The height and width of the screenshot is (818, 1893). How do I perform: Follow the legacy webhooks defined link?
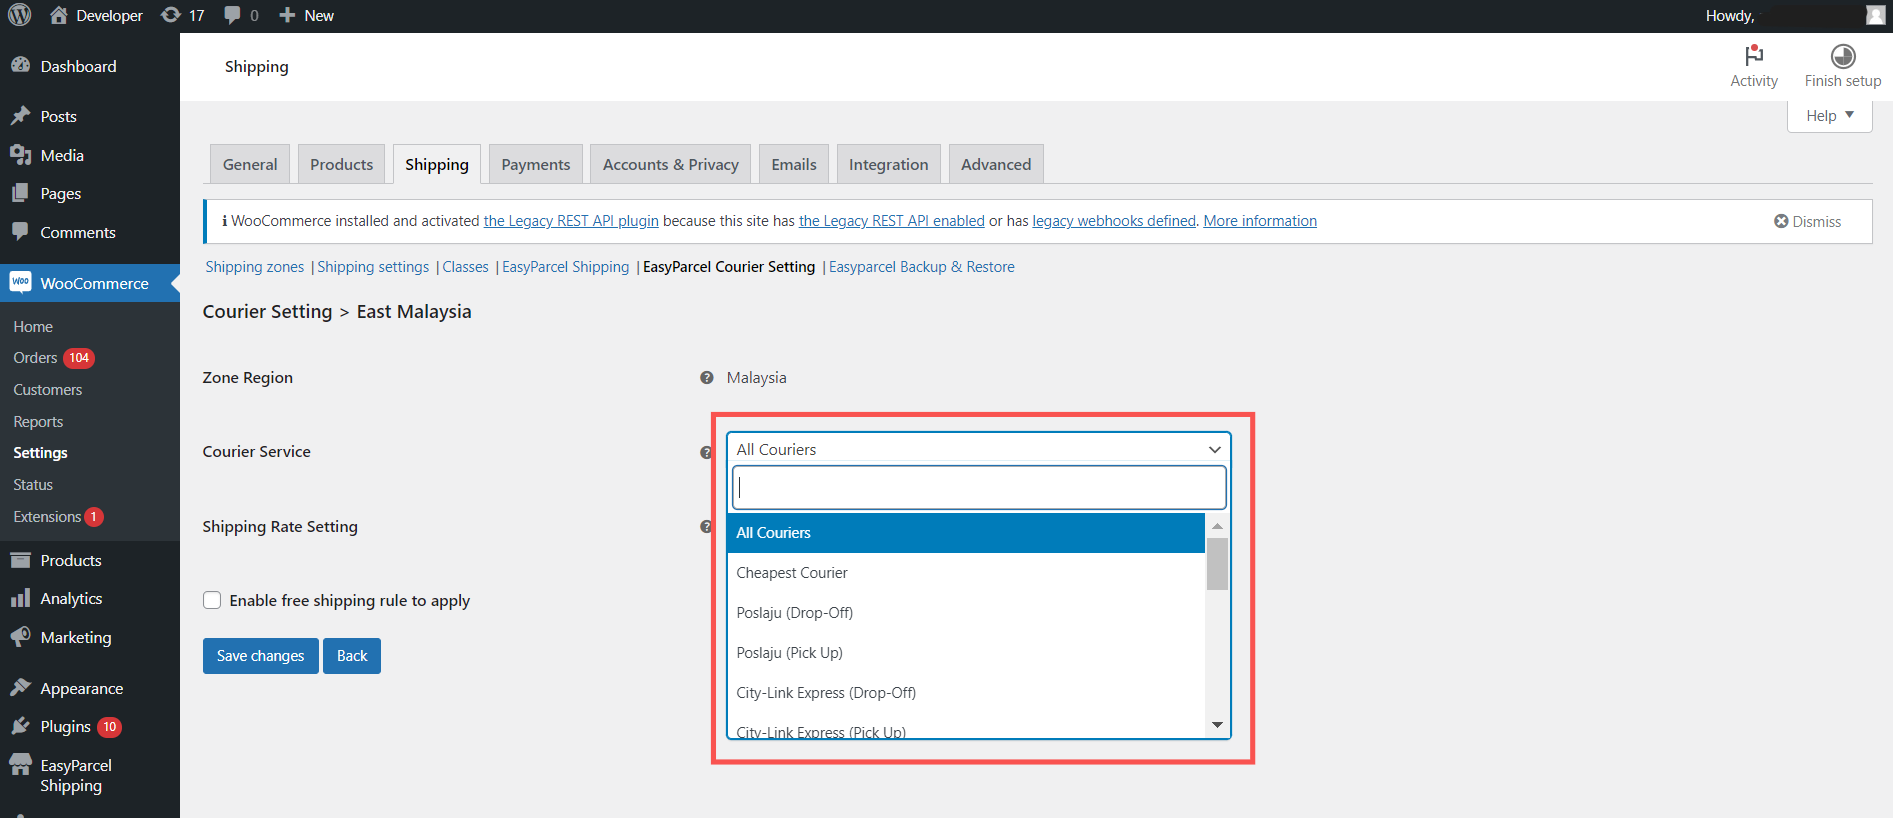coord(1114,221)
